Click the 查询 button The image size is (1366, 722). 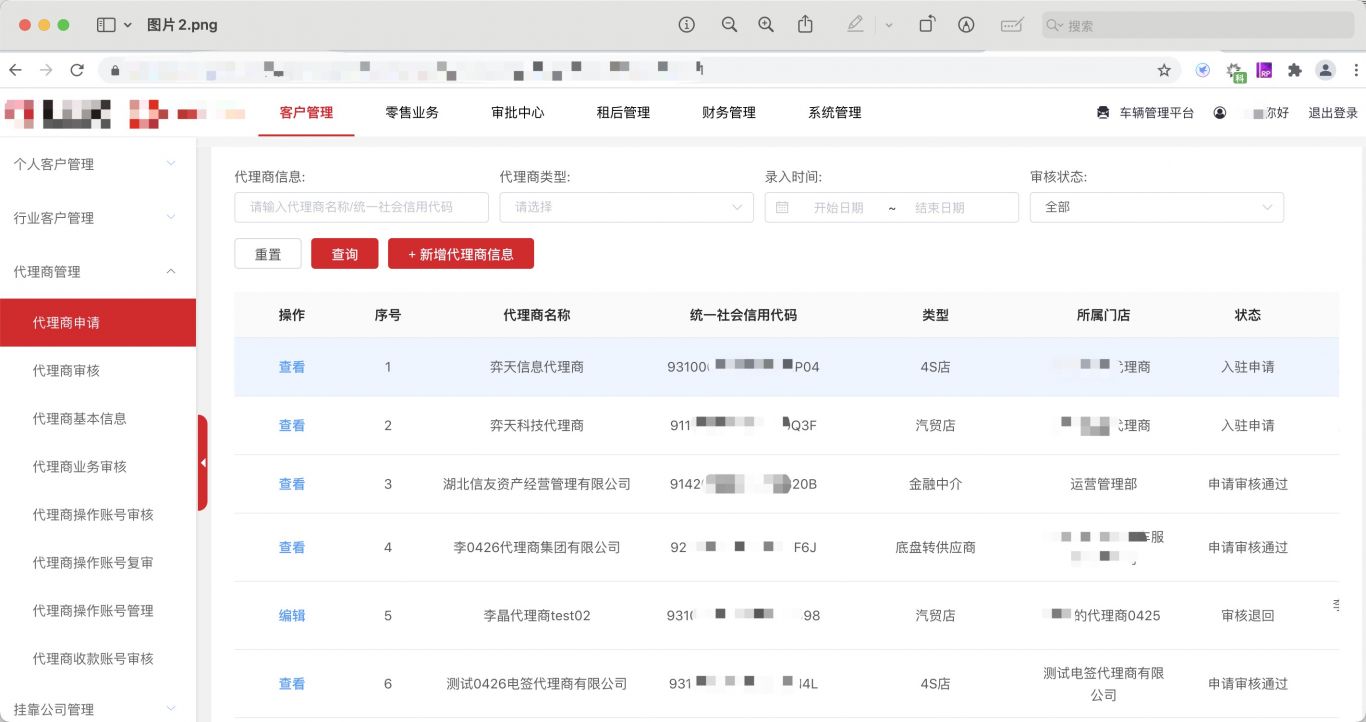(345, 254)
